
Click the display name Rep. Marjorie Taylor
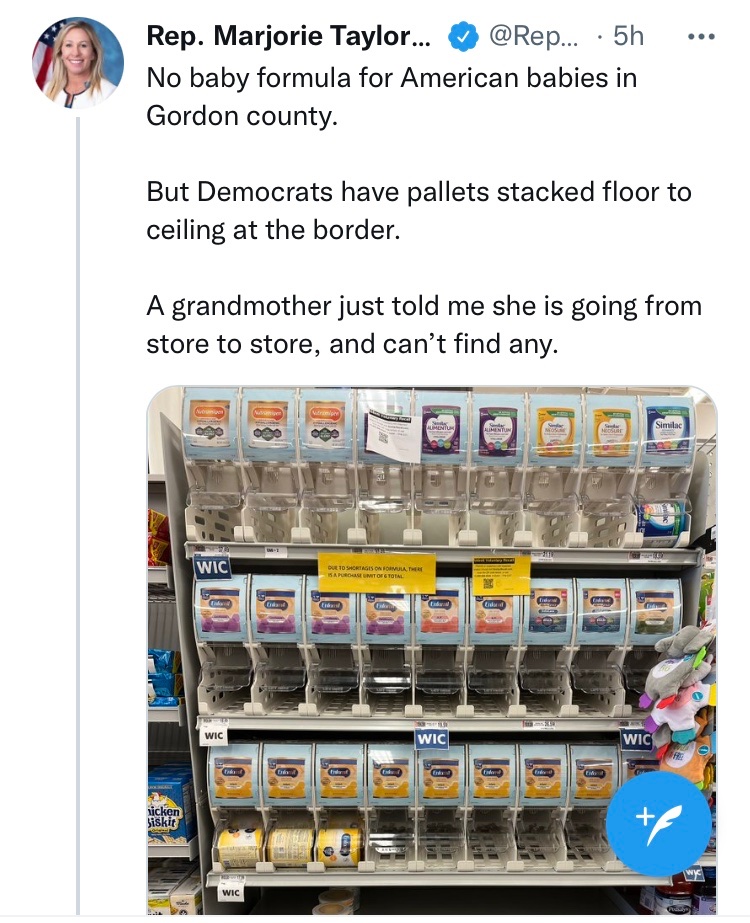click(x=288, y=36)
